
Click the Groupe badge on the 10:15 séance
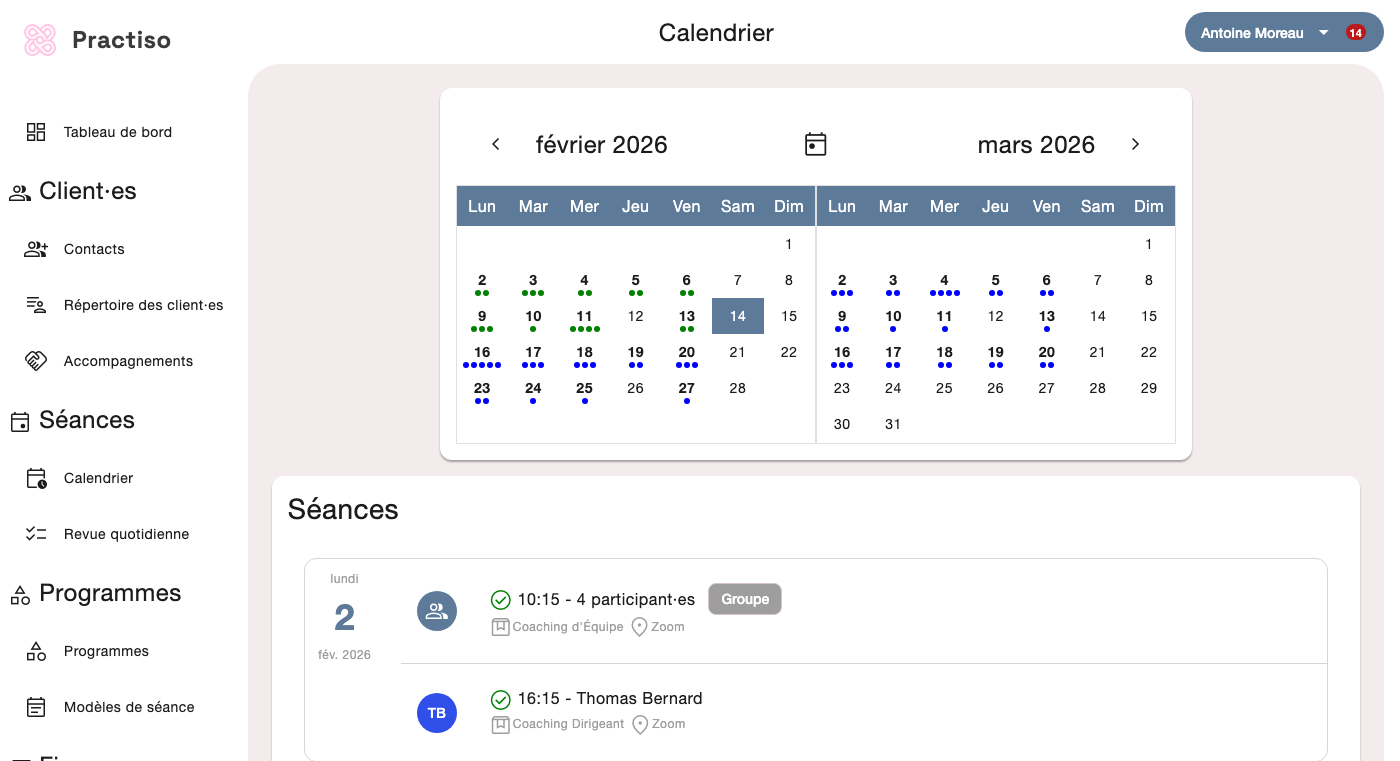pyautogui.click(x=744, y=598)
